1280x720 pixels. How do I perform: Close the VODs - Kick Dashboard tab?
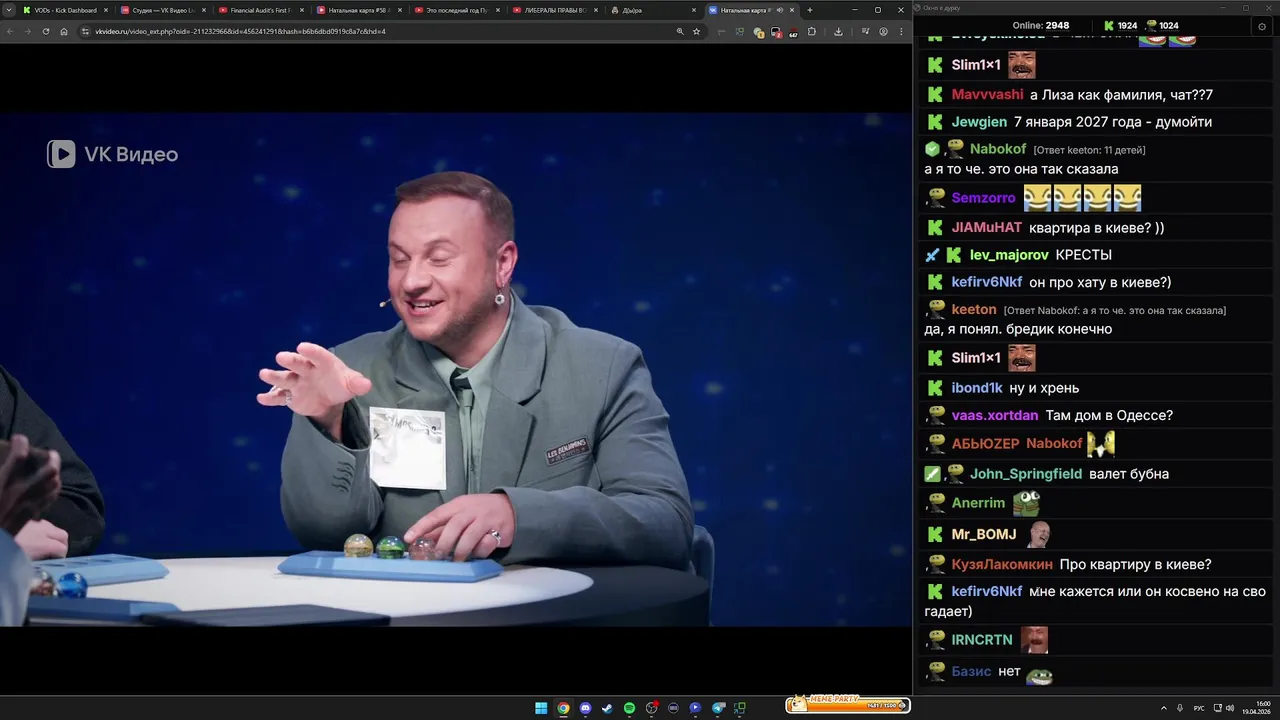coord(105,10)
